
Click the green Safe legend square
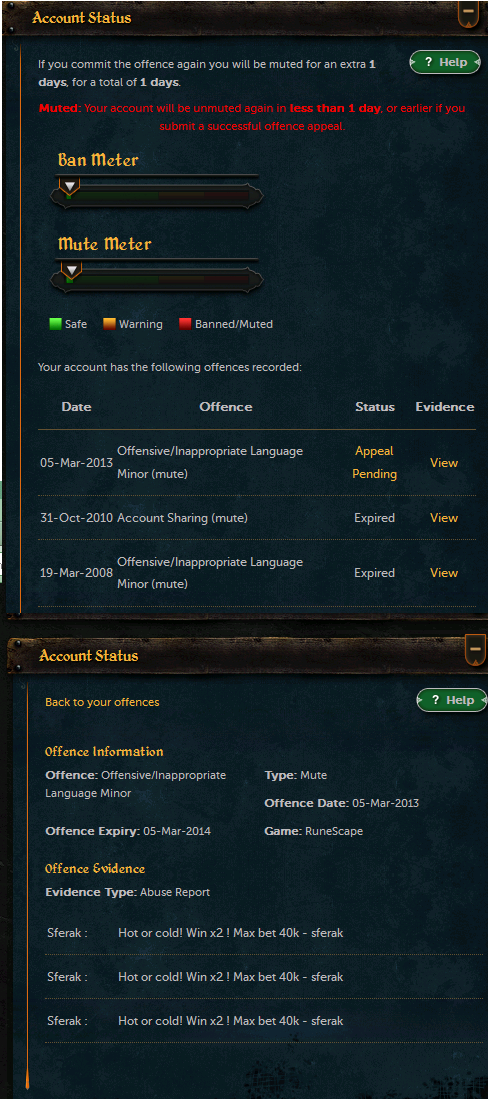[55, 325]
